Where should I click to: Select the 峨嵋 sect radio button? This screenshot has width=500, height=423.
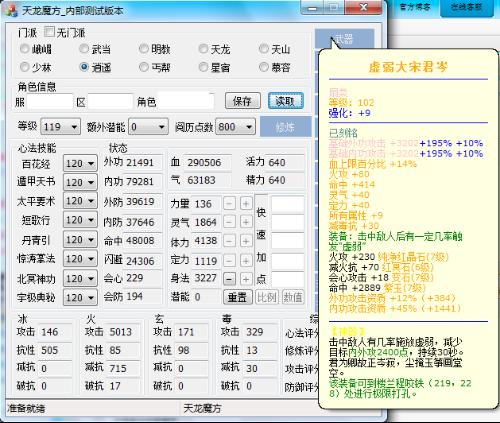click(x=24, y=49)
